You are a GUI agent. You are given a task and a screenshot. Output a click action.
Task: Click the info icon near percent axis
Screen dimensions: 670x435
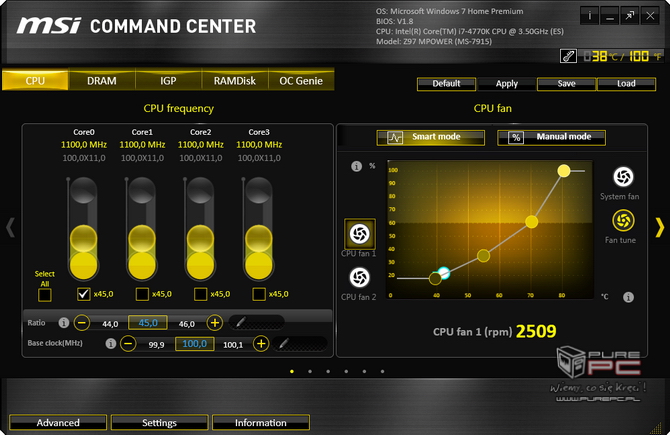pyautogui.click(x=356, y=166)
